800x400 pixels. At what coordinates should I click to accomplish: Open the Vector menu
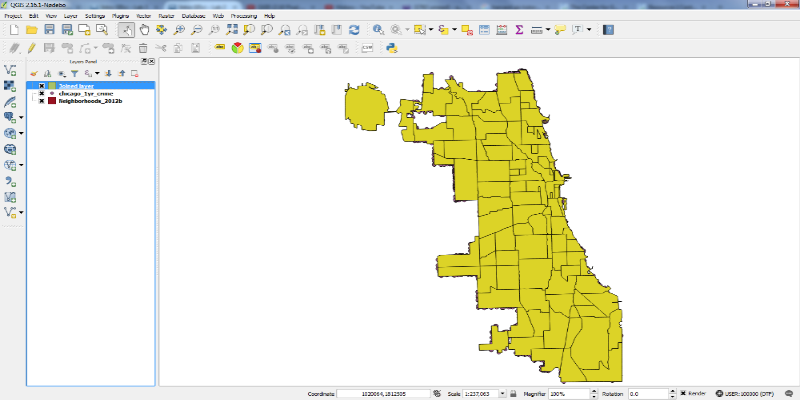144,17
